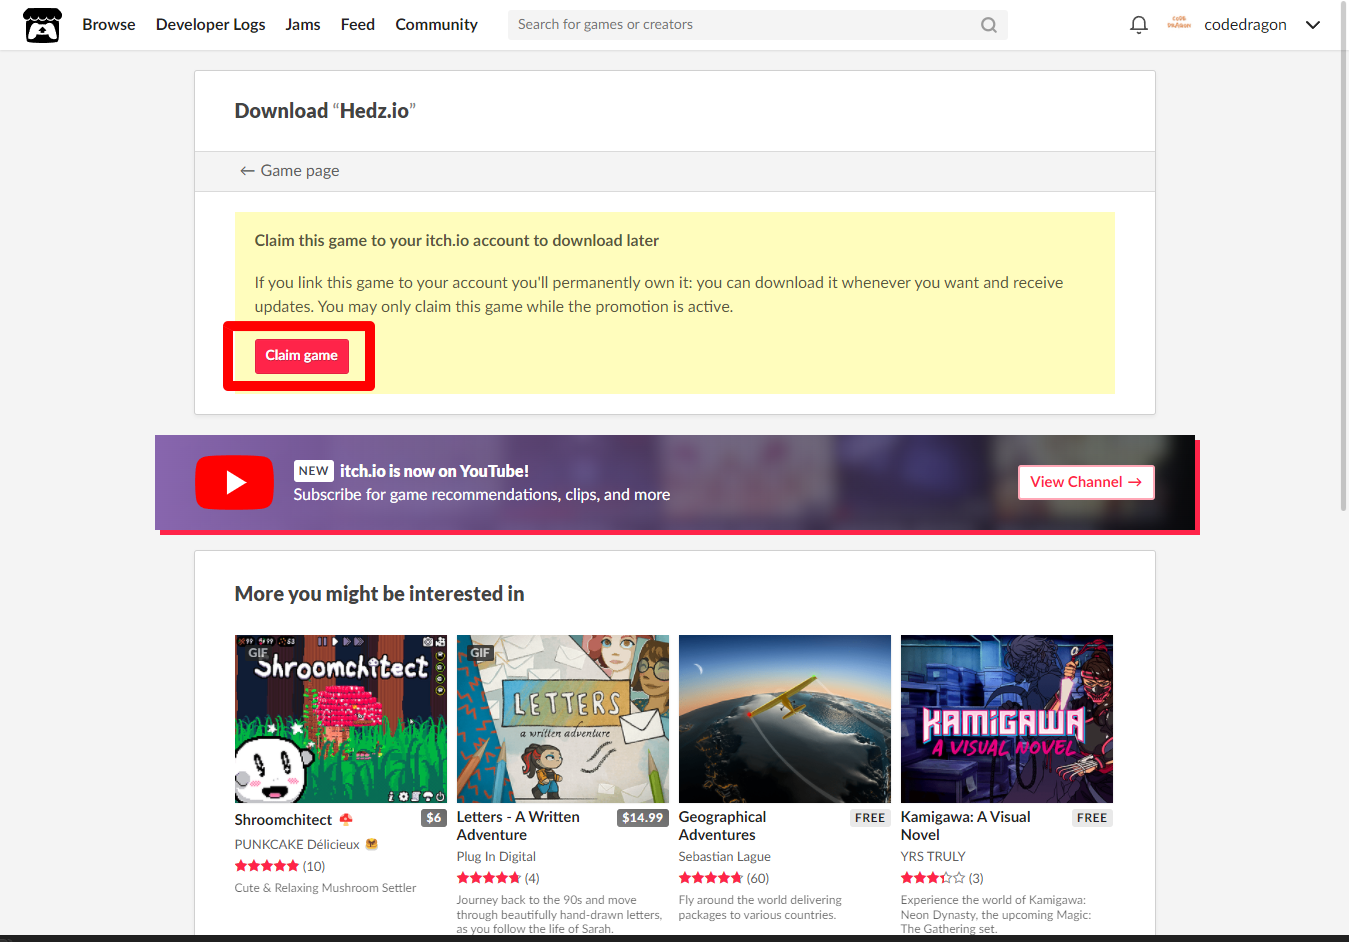Image resolution: width=1349 pixels, height=942 pixels.
Task: Click the Claim game button
Action: [x=301, y=356]
